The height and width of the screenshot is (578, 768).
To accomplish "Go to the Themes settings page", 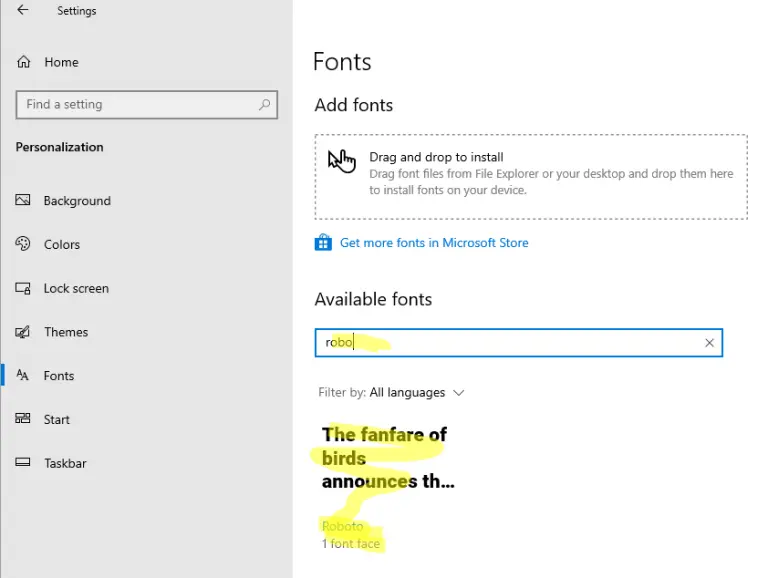I will point(66,332).
